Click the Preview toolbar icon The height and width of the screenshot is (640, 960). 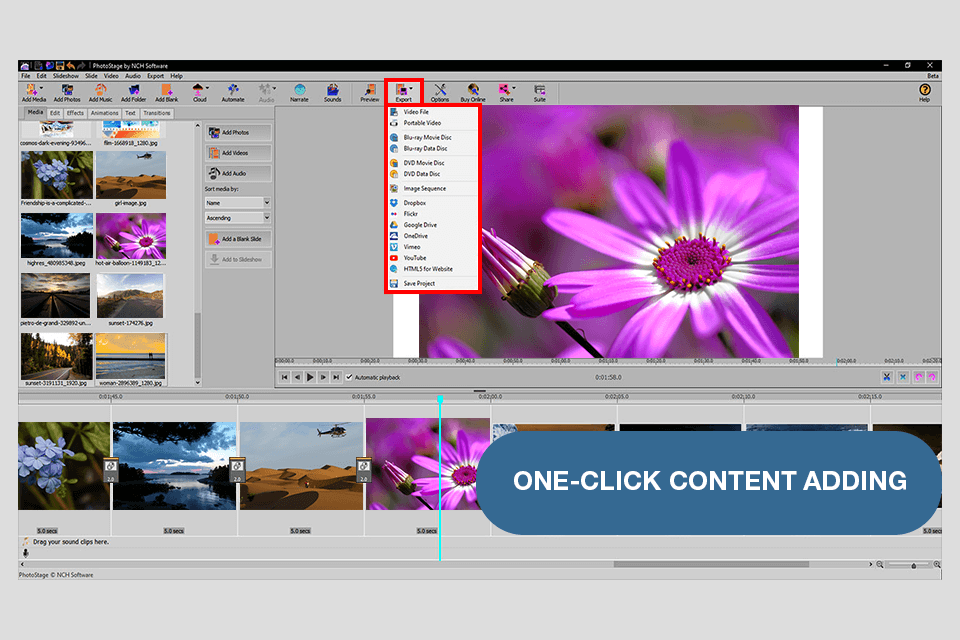tap(370, 92)
